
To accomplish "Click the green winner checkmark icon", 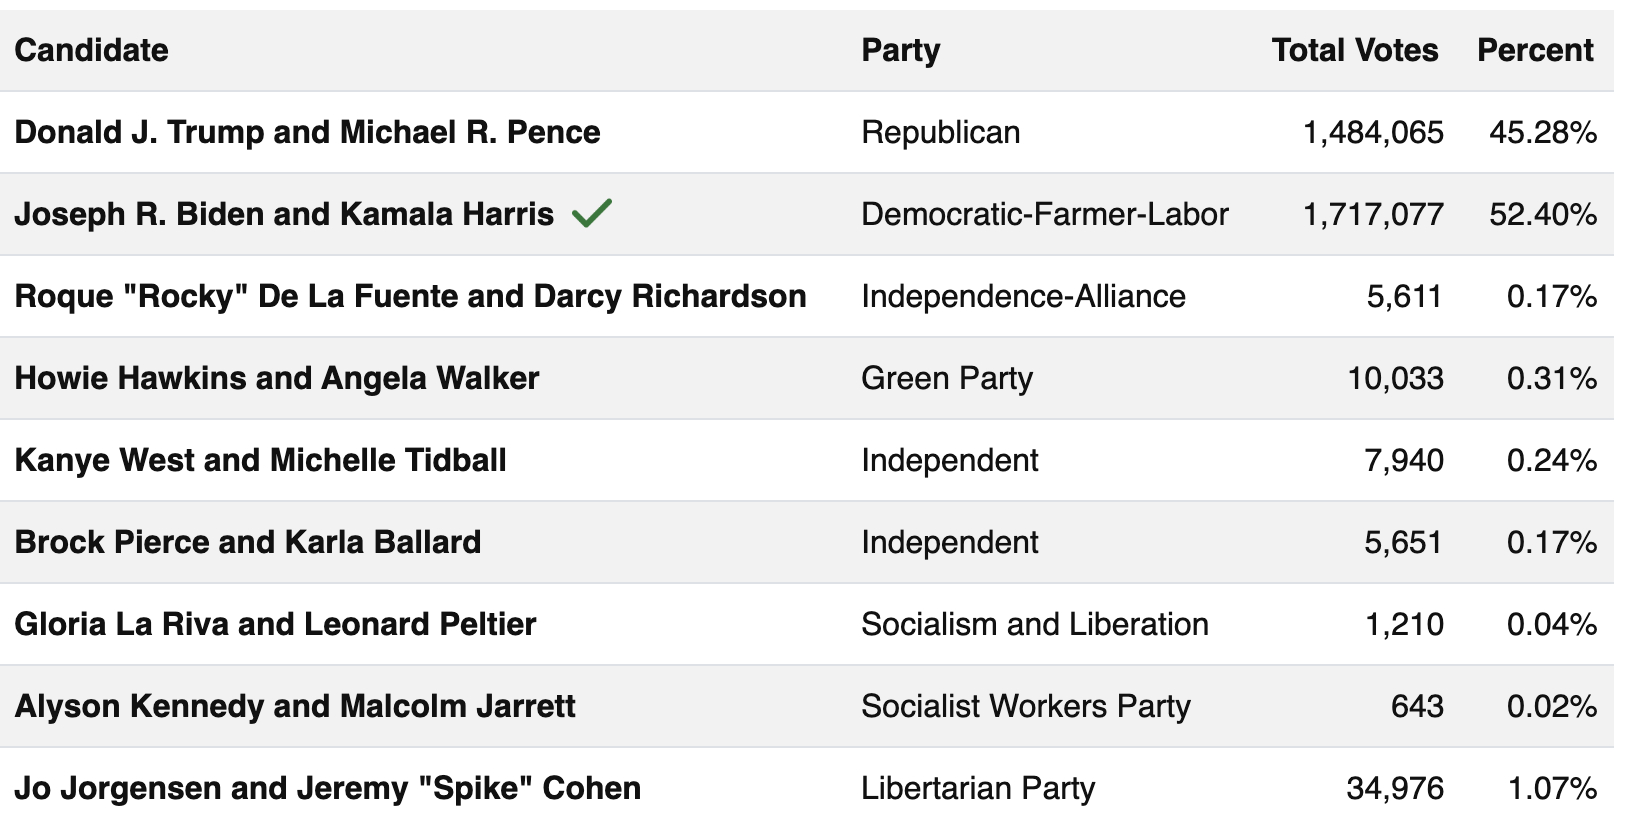I will (x=592, y=213).
